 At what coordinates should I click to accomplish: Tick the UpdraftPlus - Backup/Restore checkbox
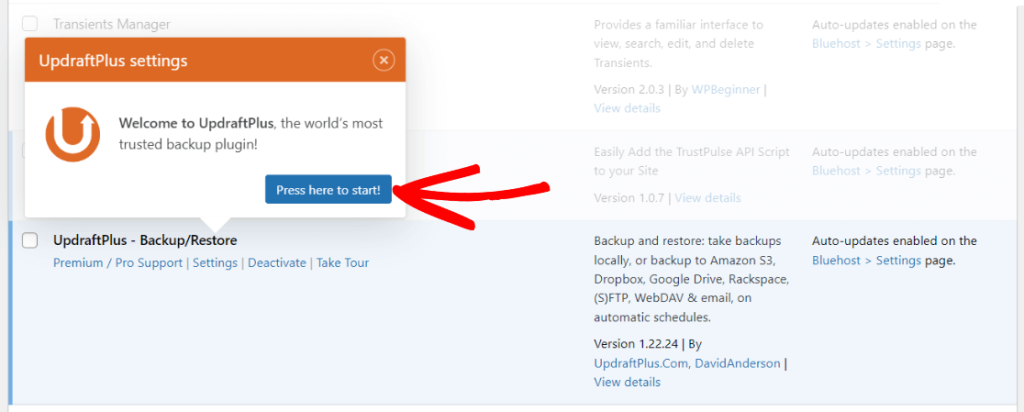30,240
